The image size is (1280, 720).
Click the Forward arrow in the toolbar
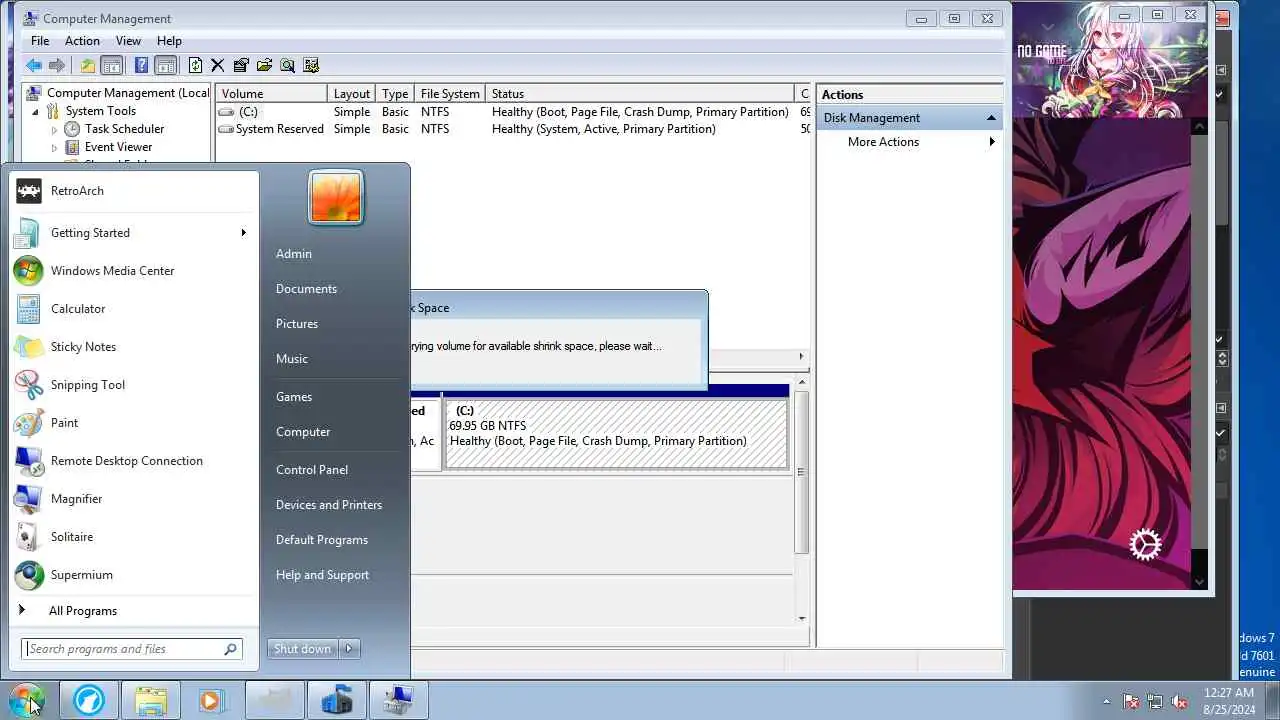[57, 65]
